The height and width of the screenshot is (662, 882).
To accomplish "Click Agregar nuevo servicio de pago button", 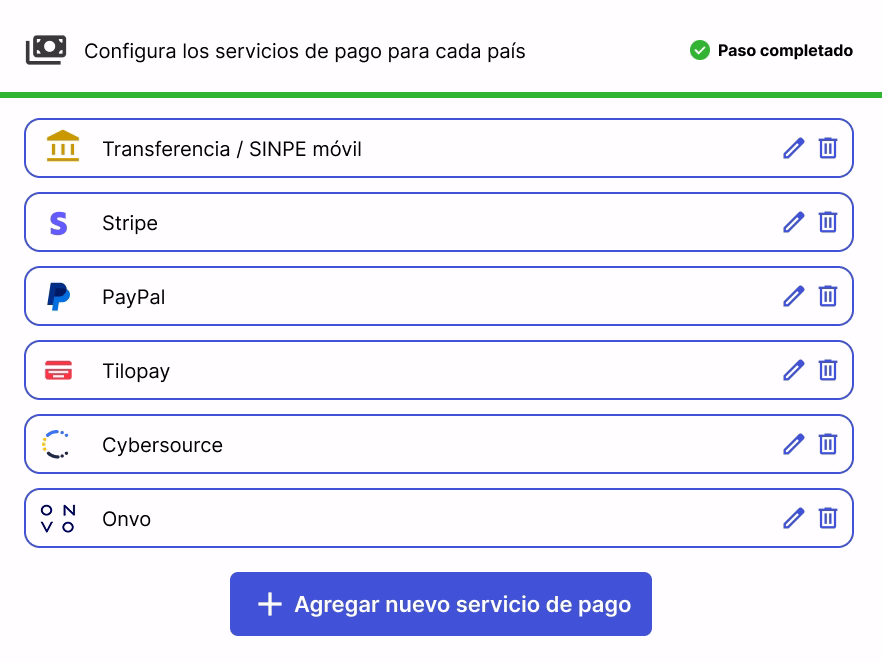I will tap(441, 604).
